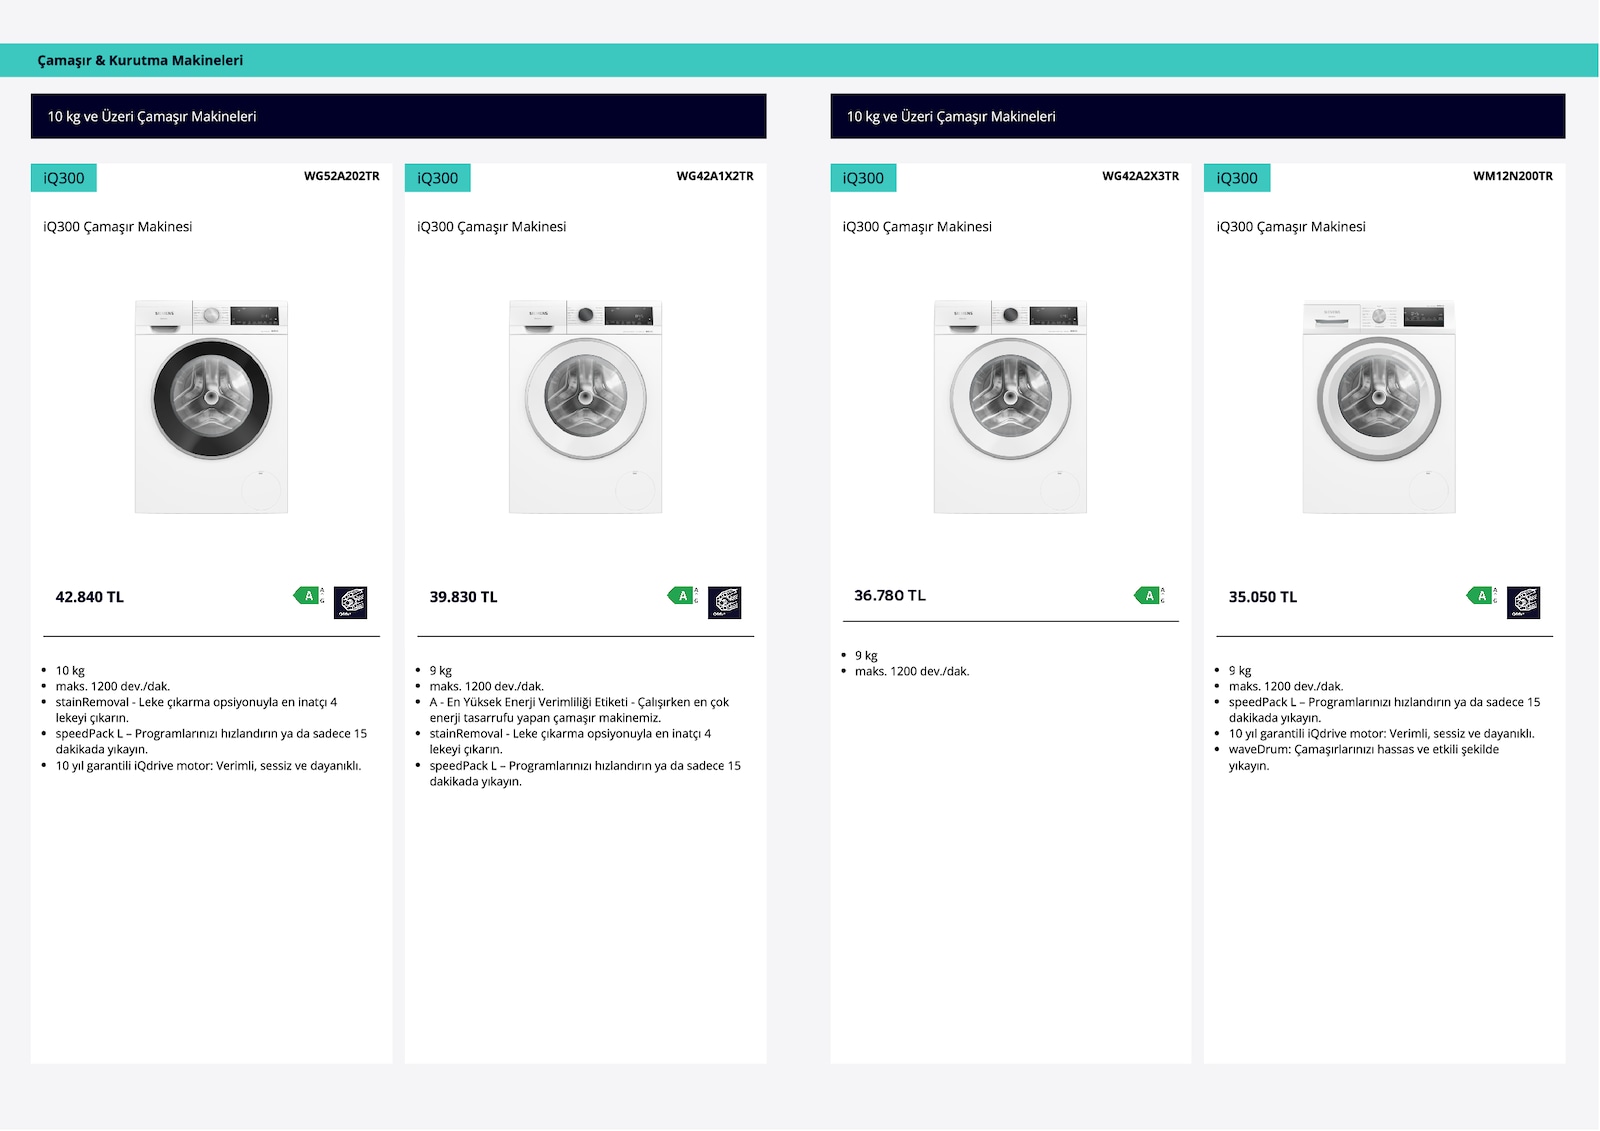Click the WG42A2X3TR model code link
Viewport: 1600px width, 1131px height.
pos(1141,176)
